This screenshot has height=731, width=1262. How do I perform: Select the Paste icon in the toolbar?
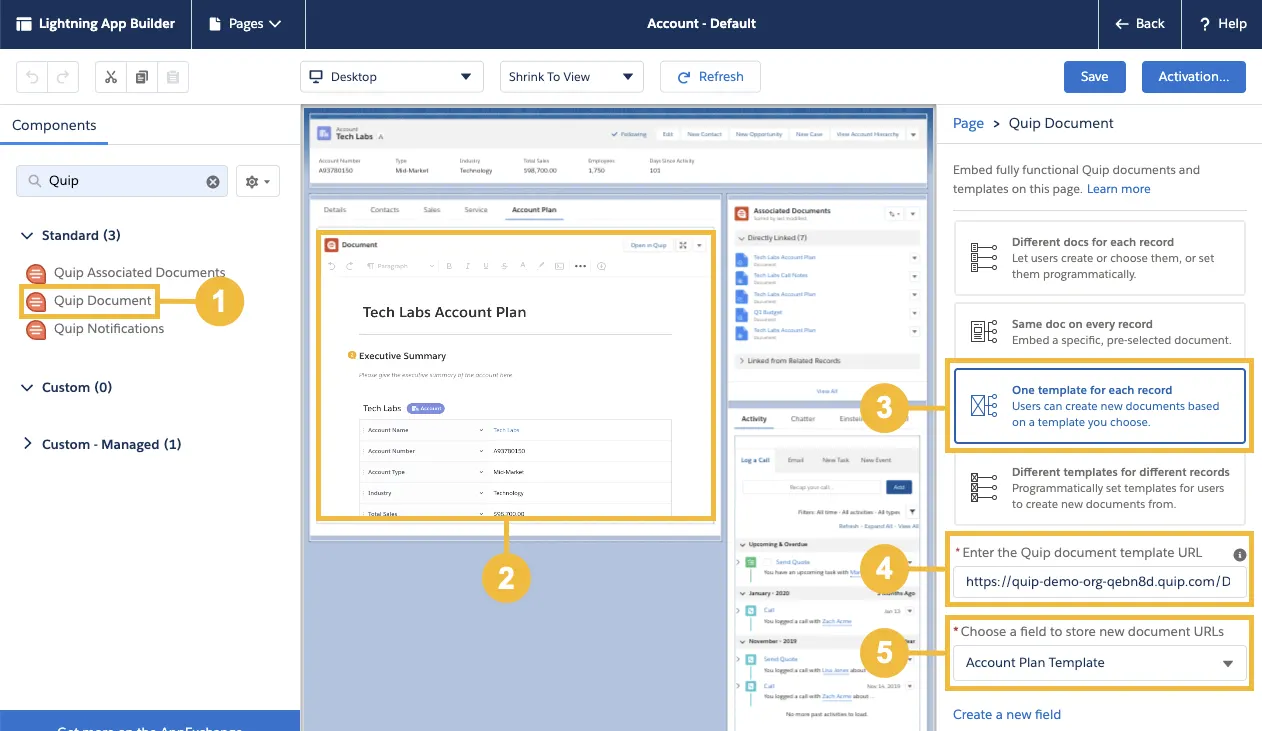pyautogui.click(x=173, y=77)
